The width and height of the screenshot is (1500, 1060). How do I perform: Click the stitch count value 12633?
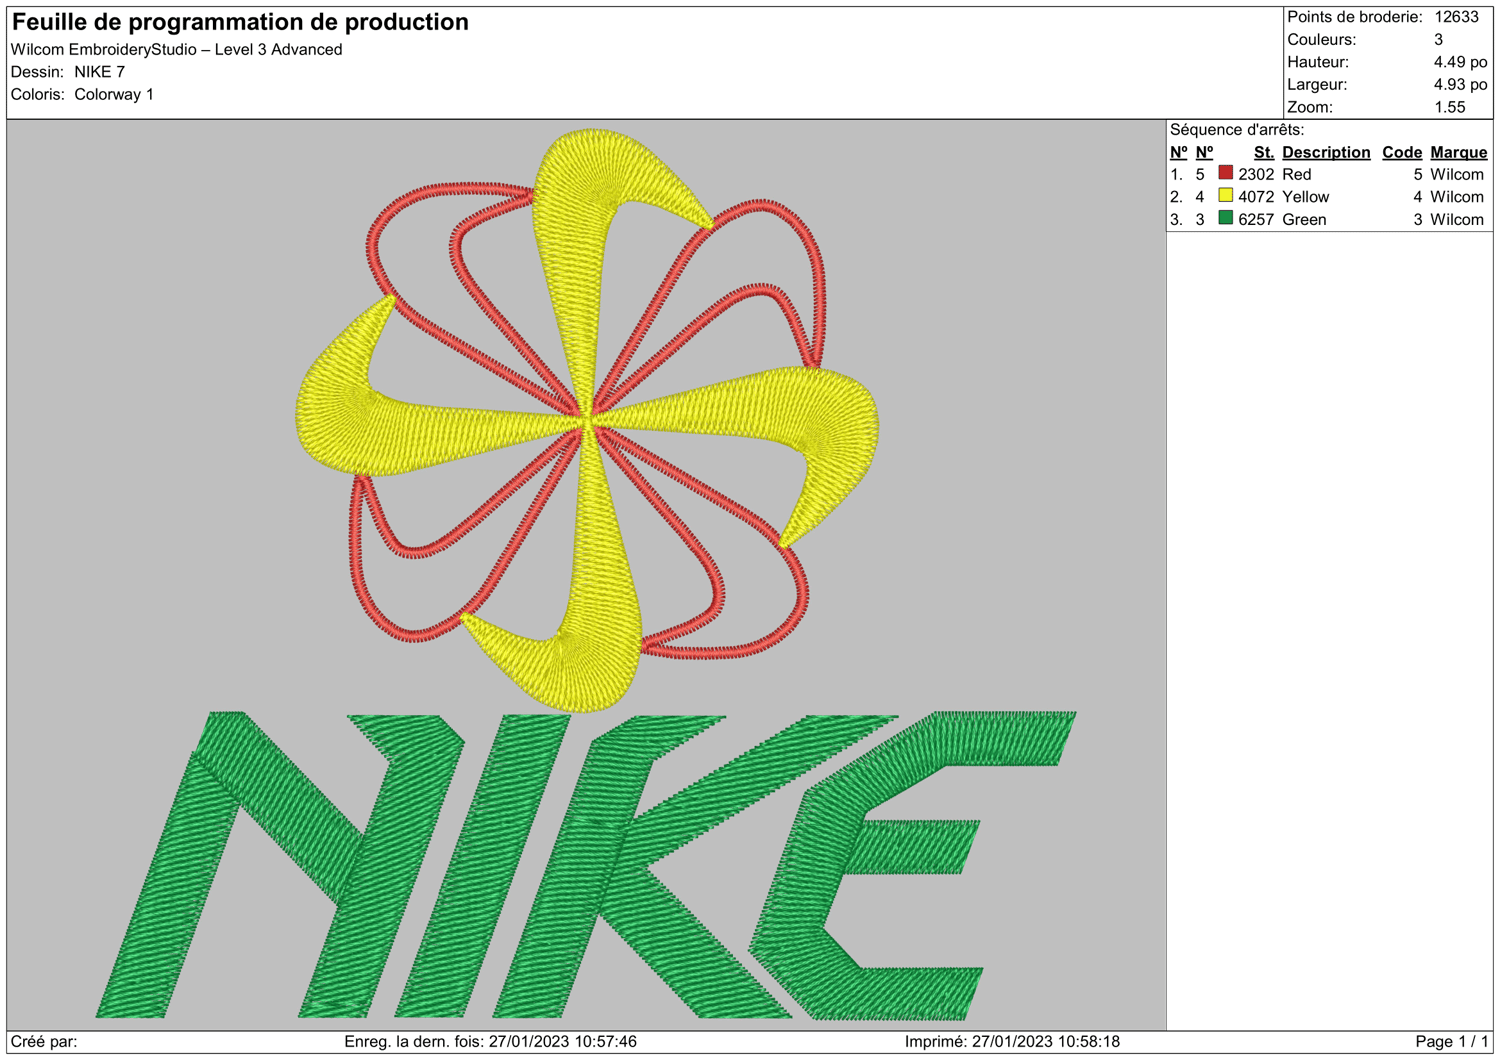(1456, 17)
